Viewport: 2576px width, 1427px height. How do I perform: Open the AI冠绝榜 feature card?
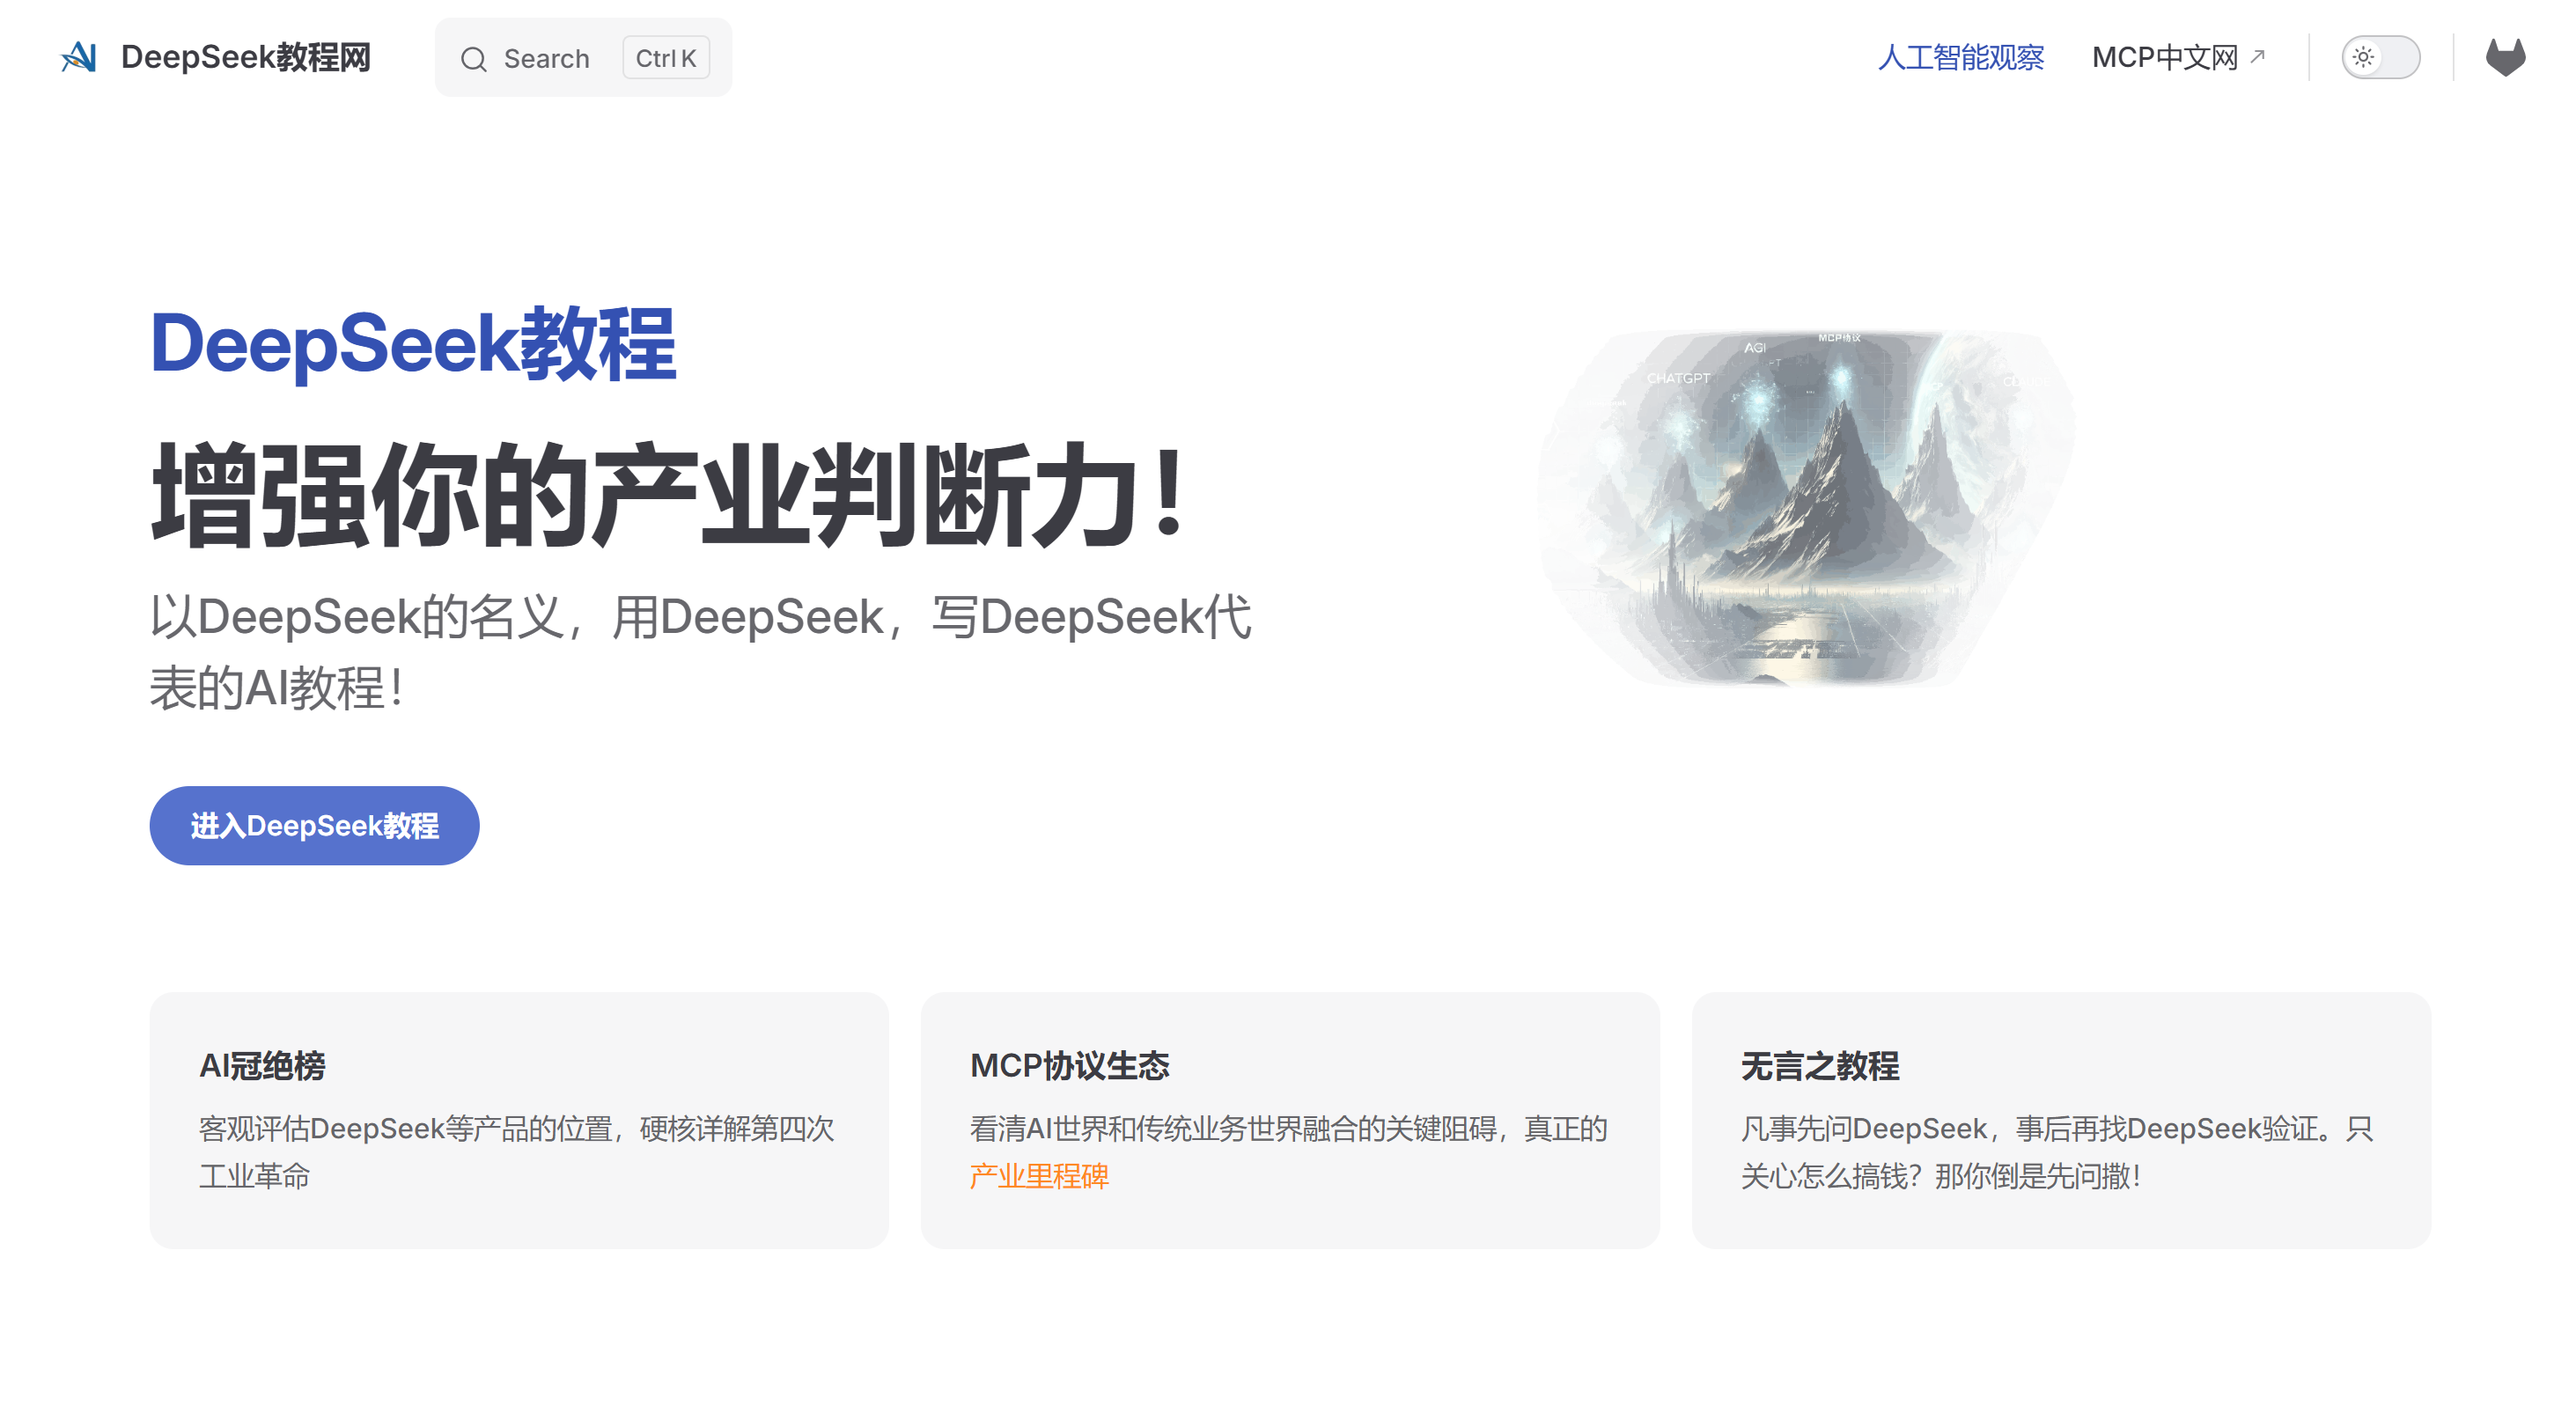coord(519,1120)
